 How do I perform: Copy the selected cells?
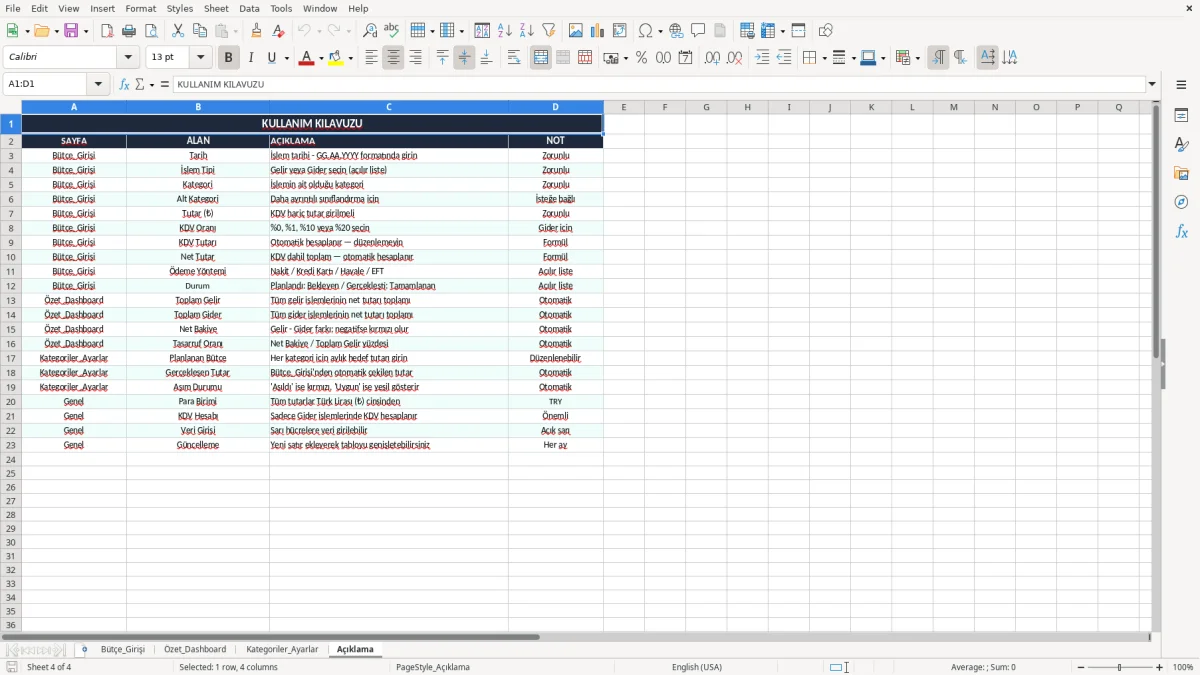pos(200,31)
